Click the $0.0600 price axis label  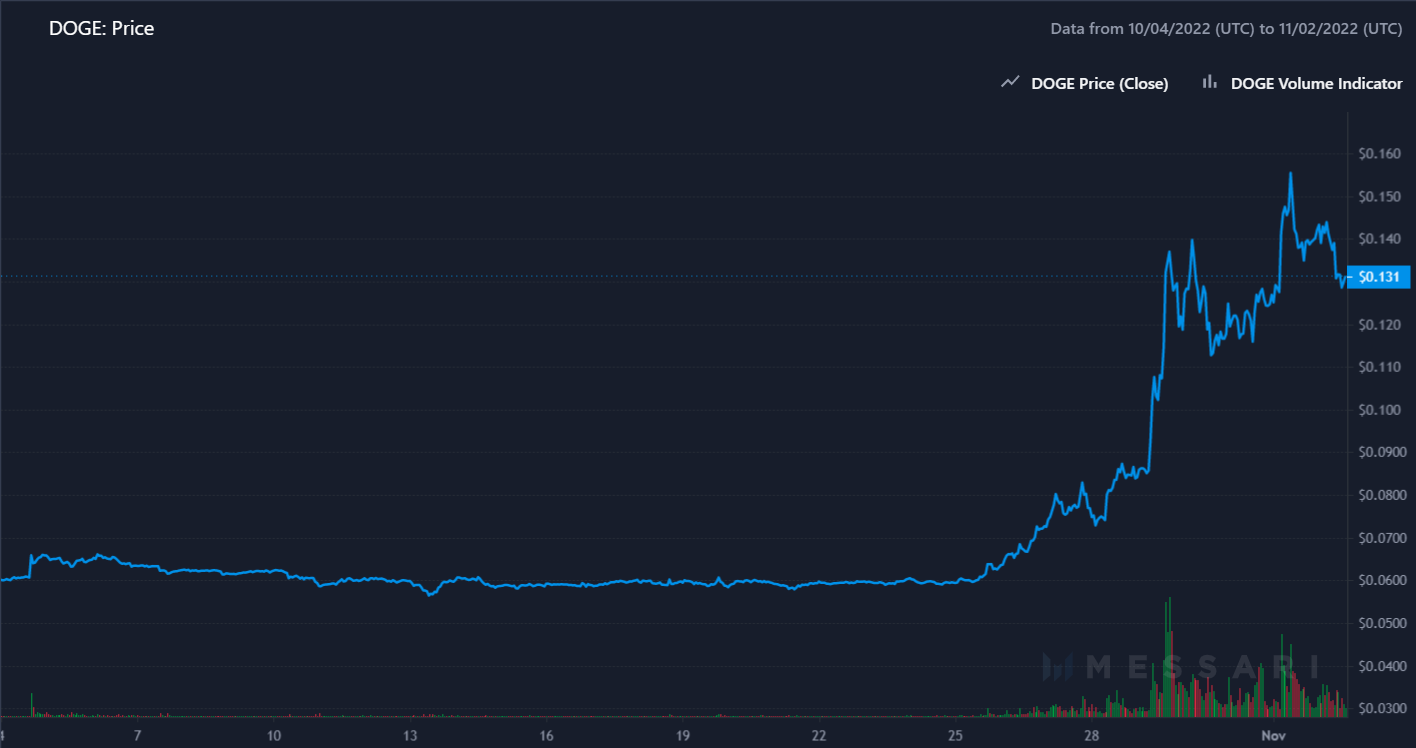pos(1379,581)
